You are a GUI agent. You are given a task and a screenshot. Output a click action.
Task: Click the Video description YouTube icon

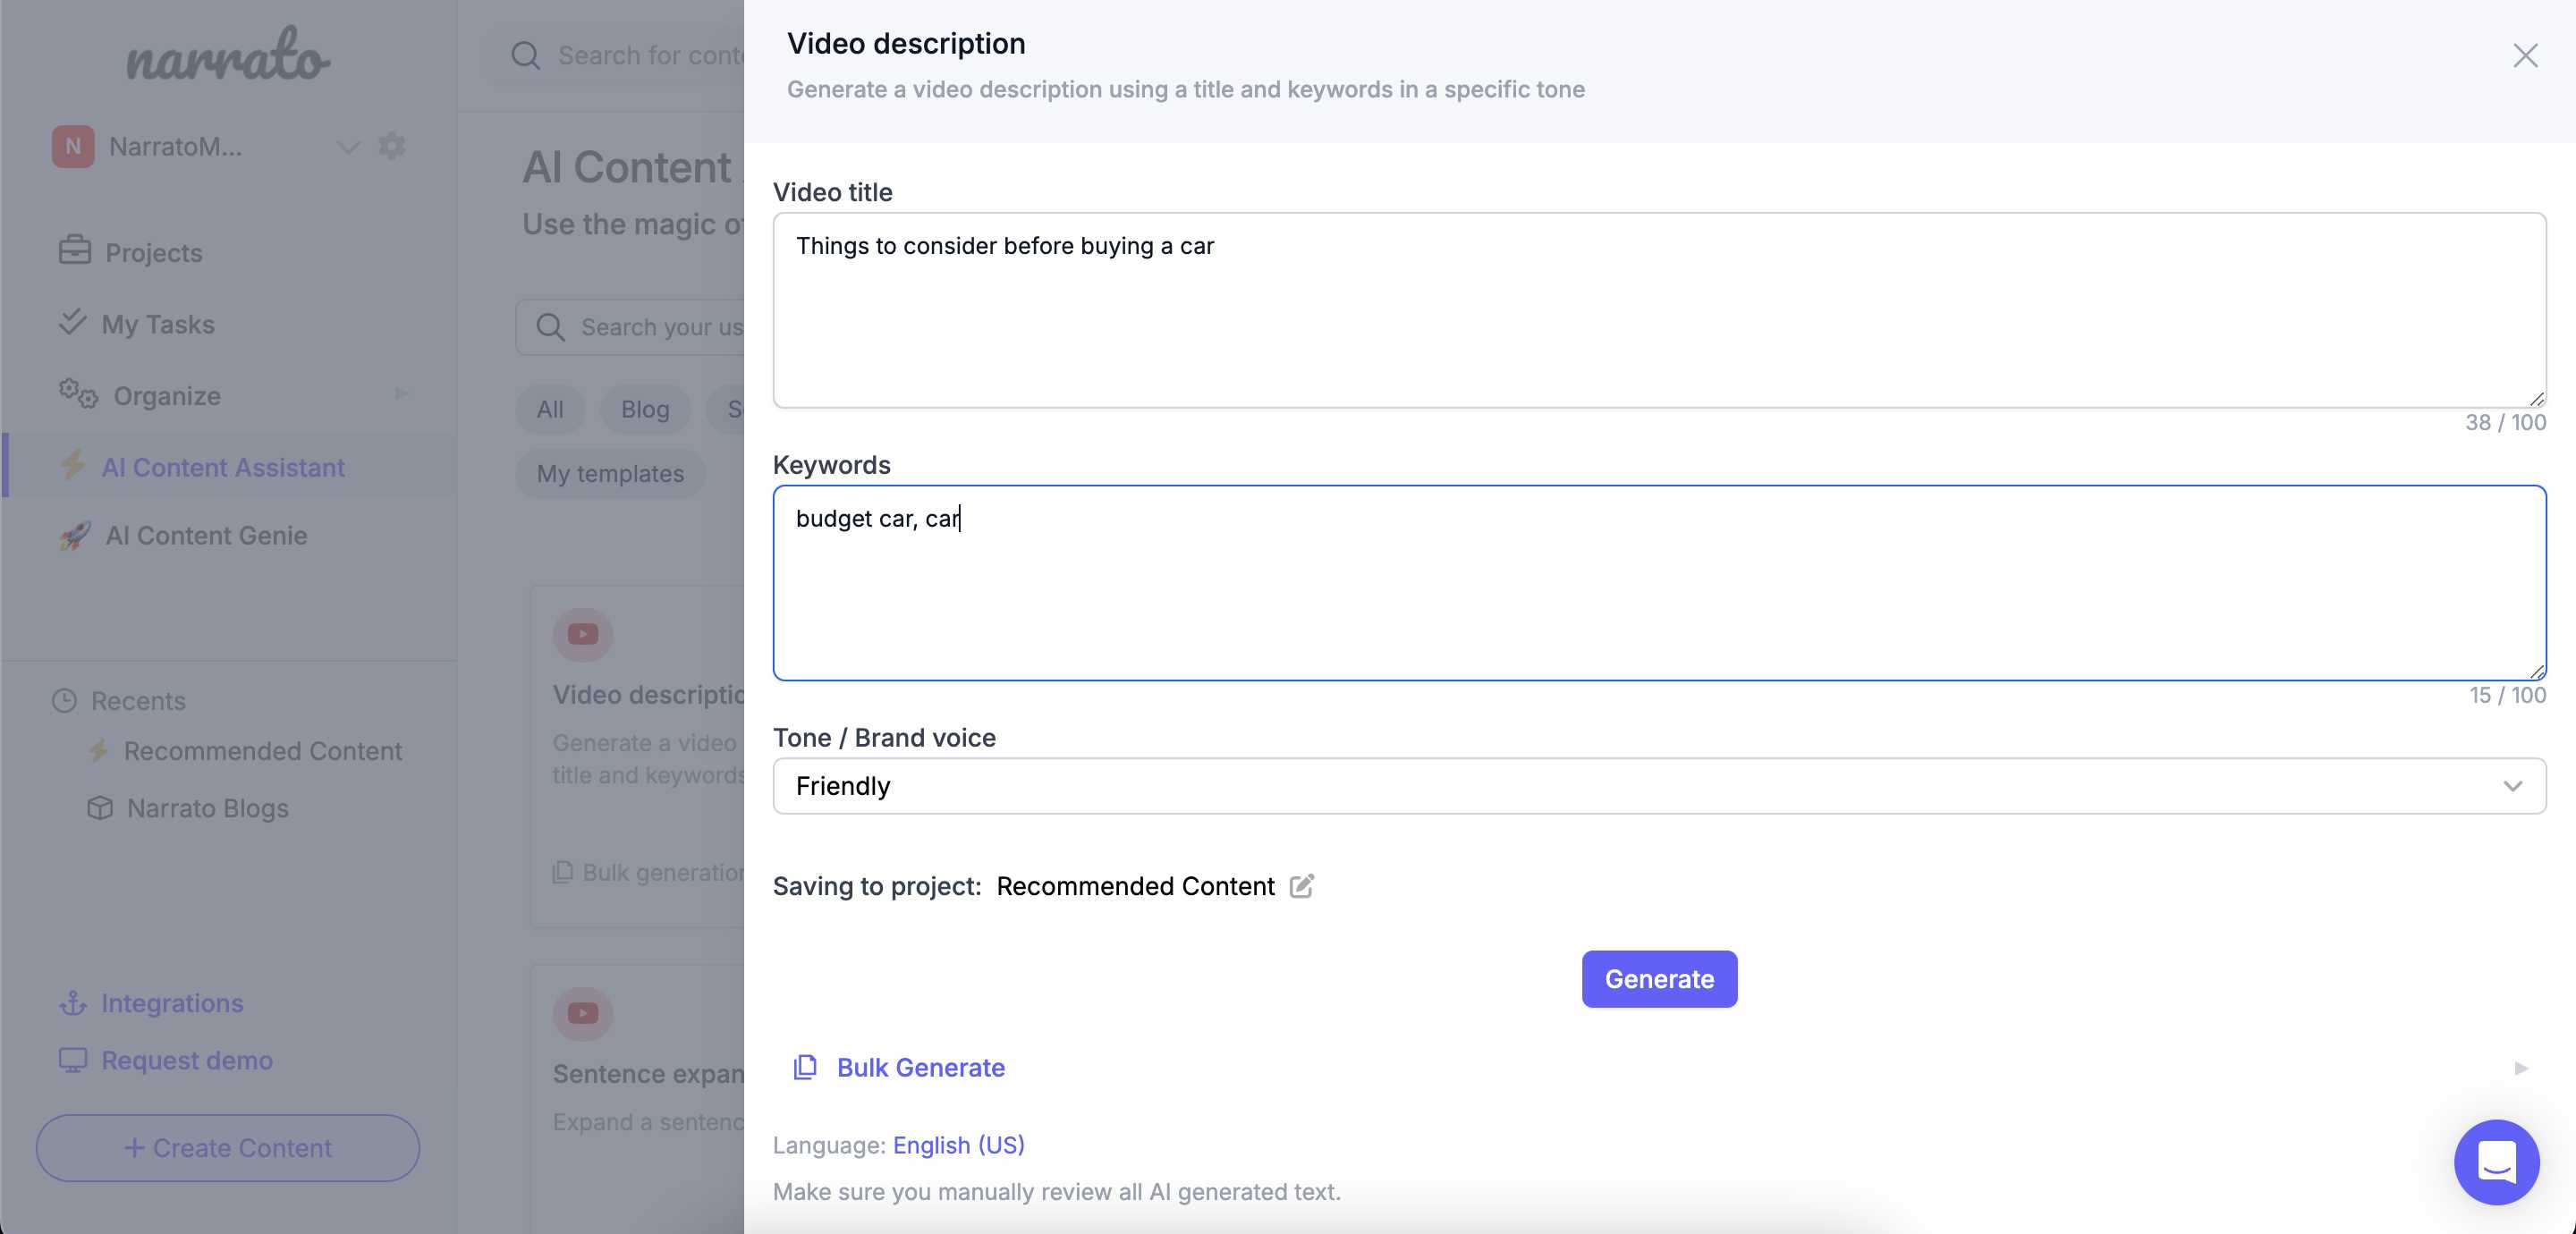coord(583,635)
